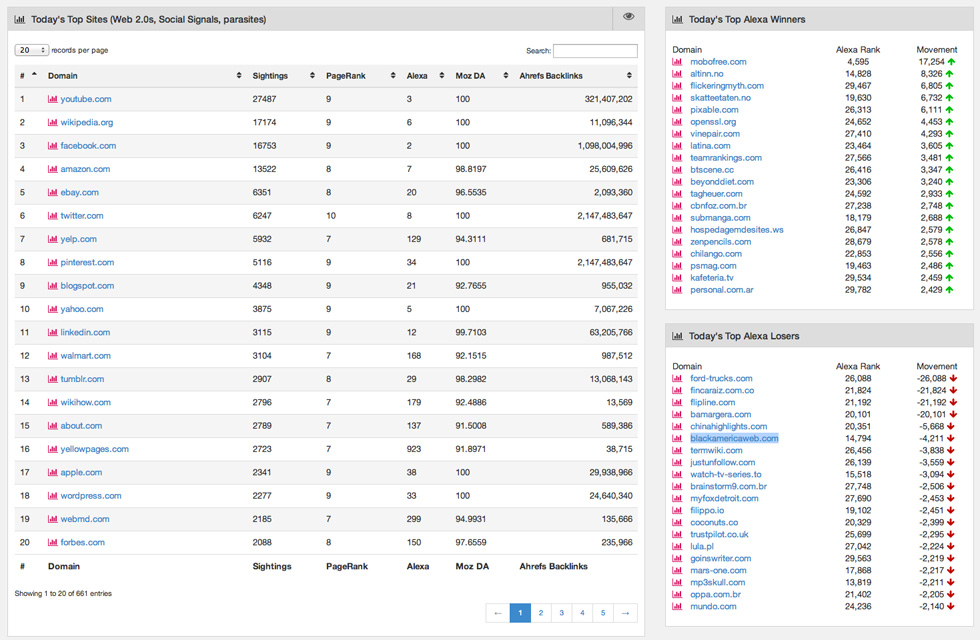Open the stats icon next to ebay.com

click(x=52, y=192)
